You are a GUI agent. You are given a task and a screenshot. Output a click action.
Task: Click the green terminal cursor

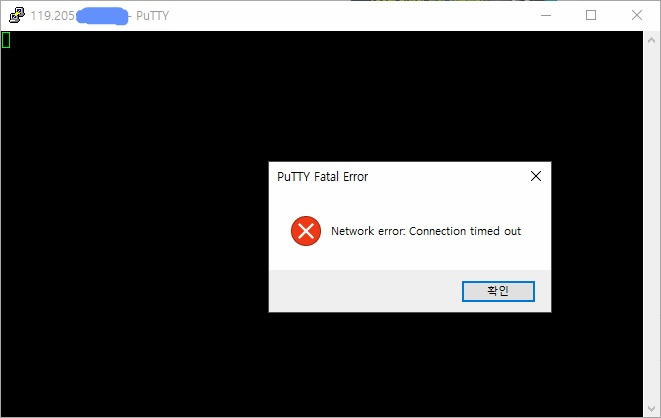pyautogui.click(x=6, y=40)
